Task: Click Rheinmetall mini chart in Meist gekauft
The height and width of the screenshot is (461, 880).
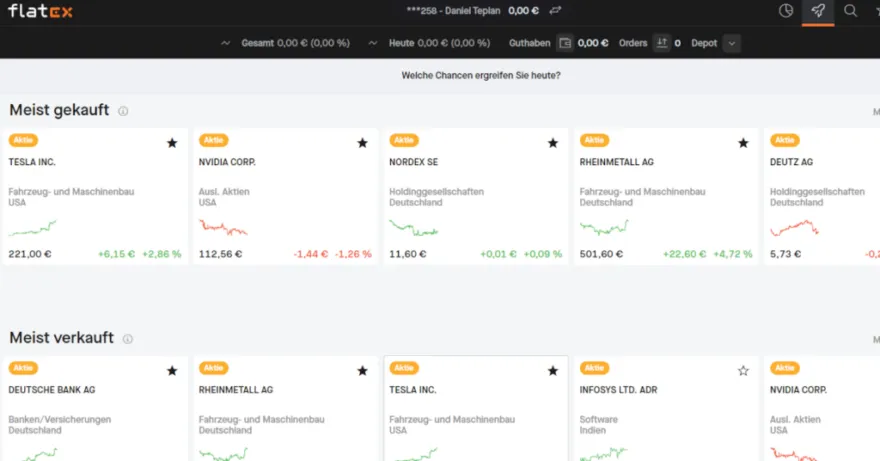Action: click(604, 228)
